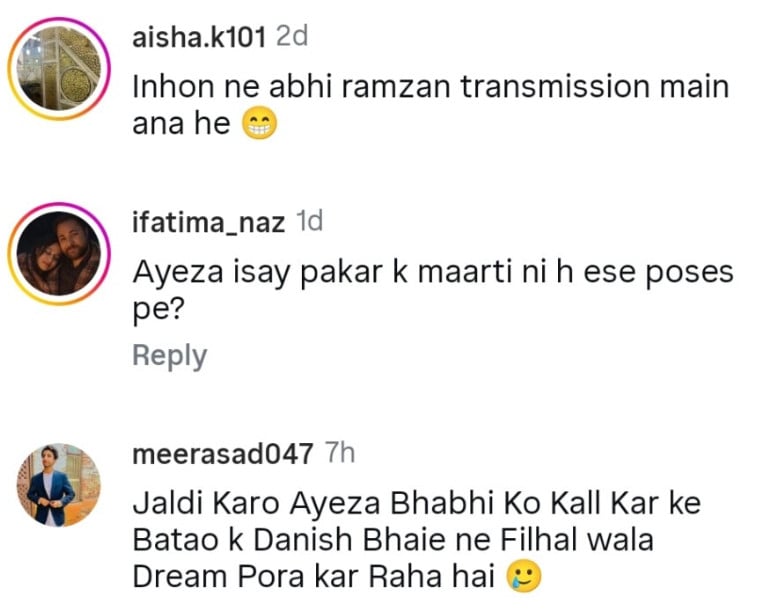Reply to ifatima_naz's comment

click(x=170, y=356)
